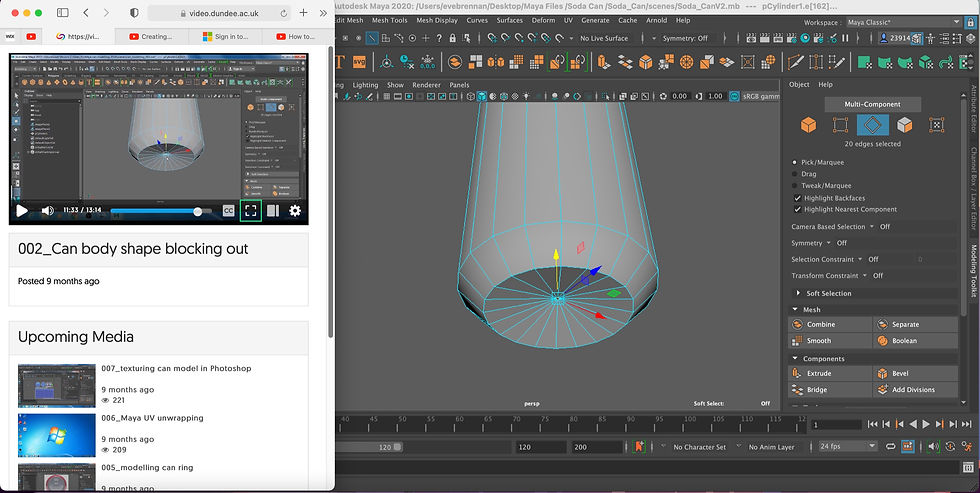The image size is (980, 493).
Task: Click Multi-Component button
Action: coord(872,104)
